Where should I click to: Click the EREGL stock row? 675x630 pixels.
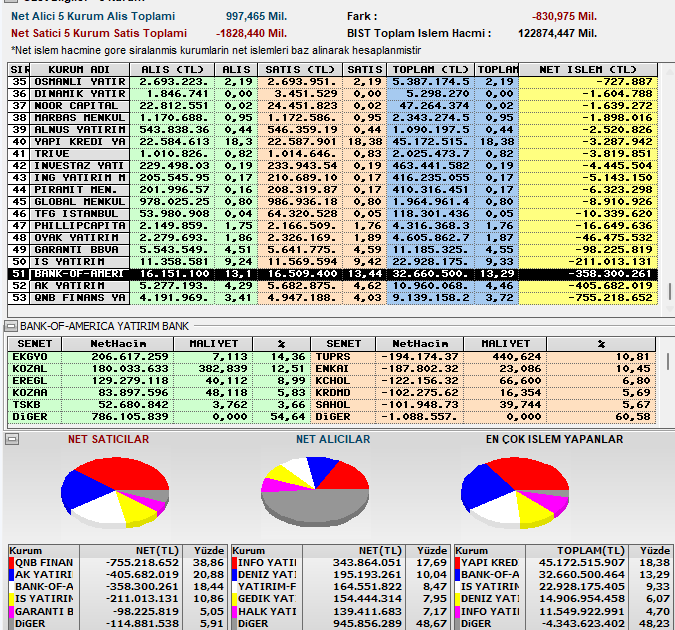point(159,381)
